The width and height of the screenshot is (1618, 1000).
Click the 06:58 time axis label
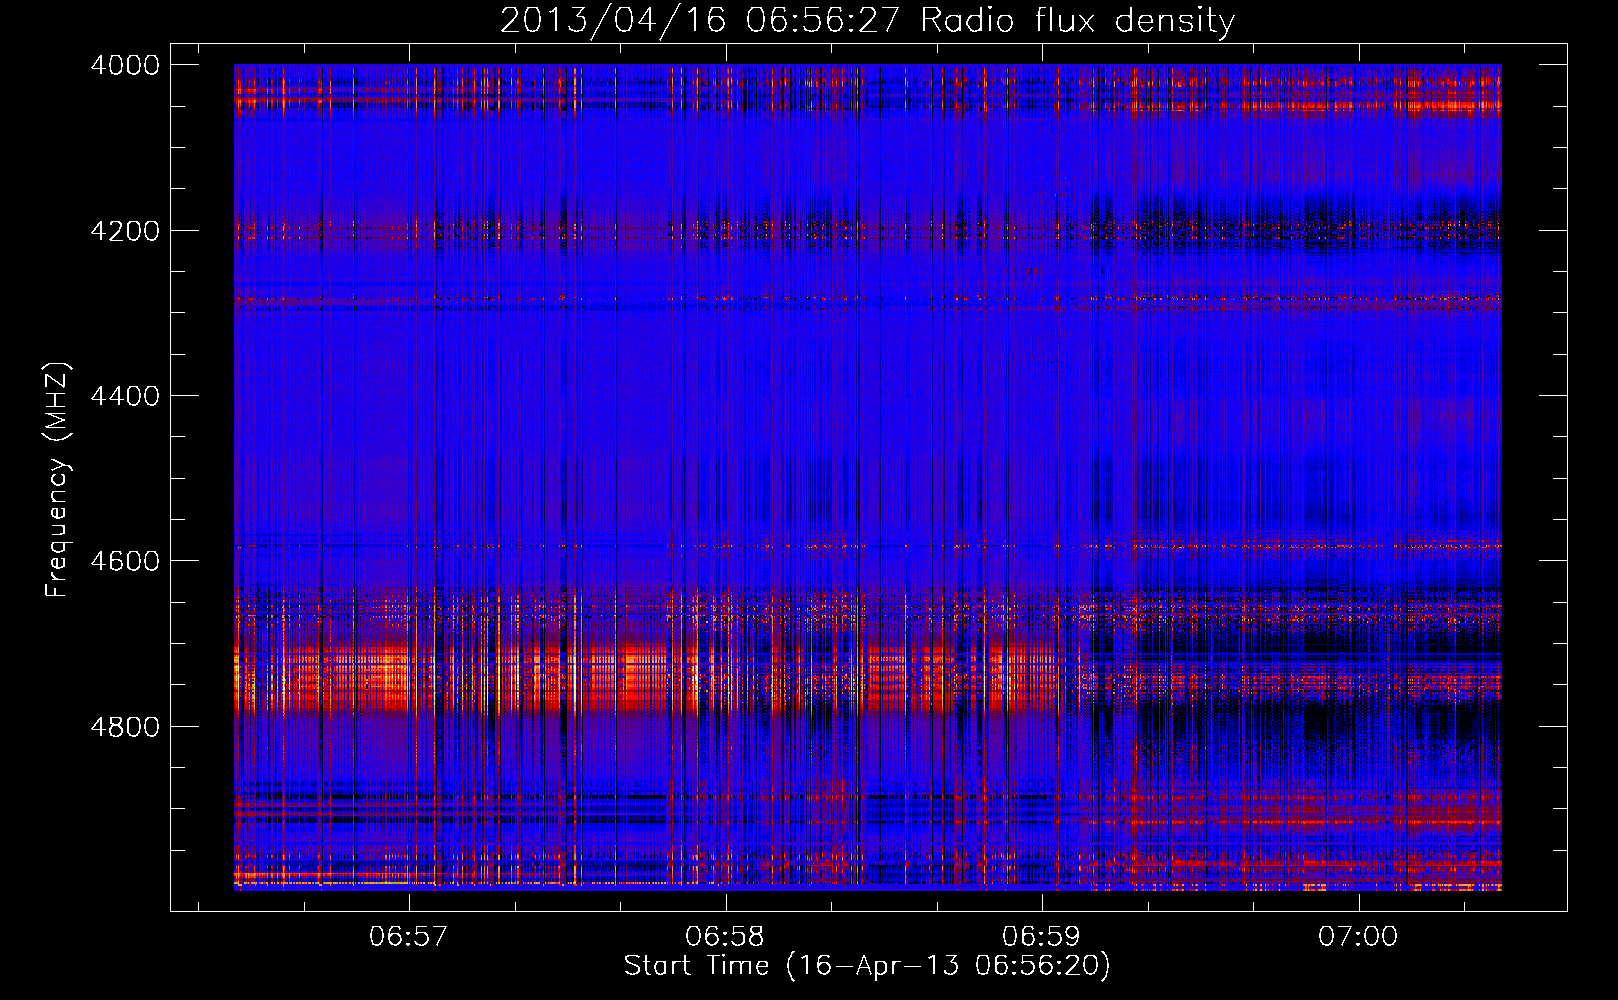725,937
